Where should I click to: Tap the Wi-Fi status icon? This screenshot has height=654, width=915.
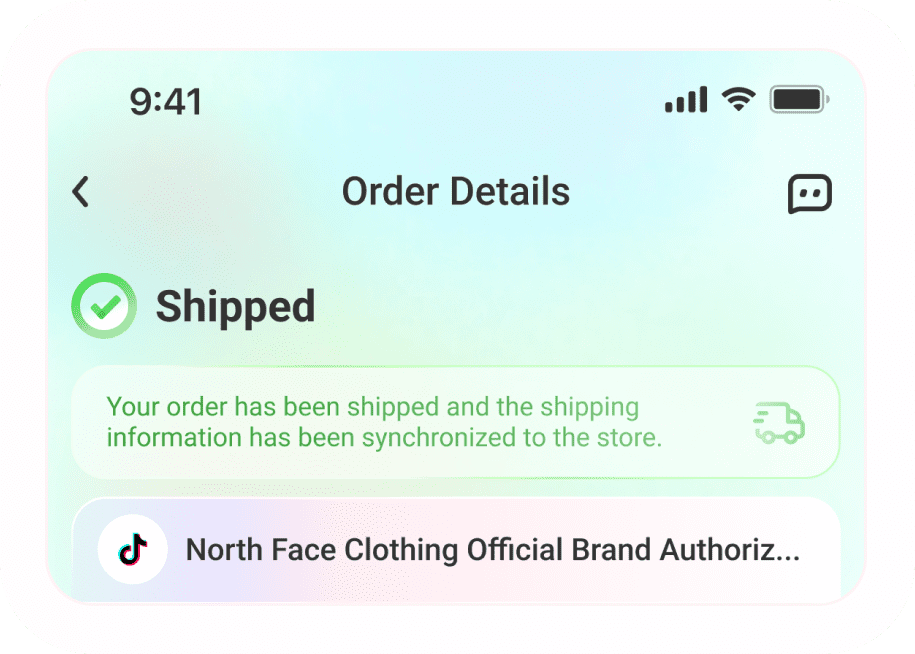click(x=739, y=99)
